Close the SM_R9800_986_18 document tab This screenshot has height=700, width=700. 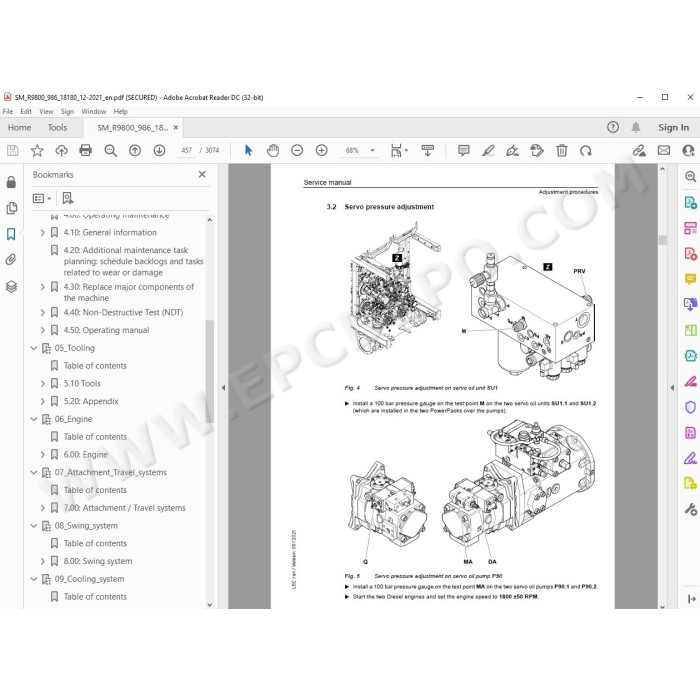coord(176,127)
